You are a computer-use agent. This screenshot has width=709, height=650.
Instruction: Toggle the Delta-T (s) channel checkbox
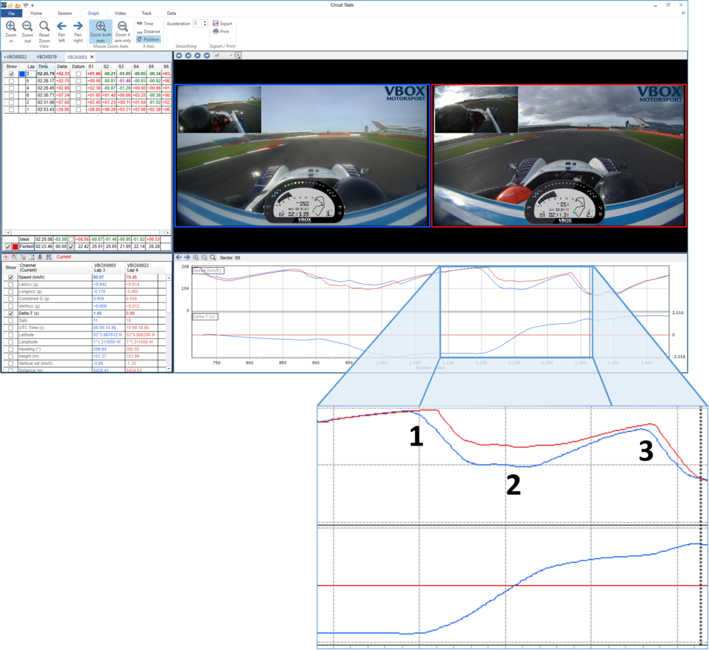click(x=11, y=313)
